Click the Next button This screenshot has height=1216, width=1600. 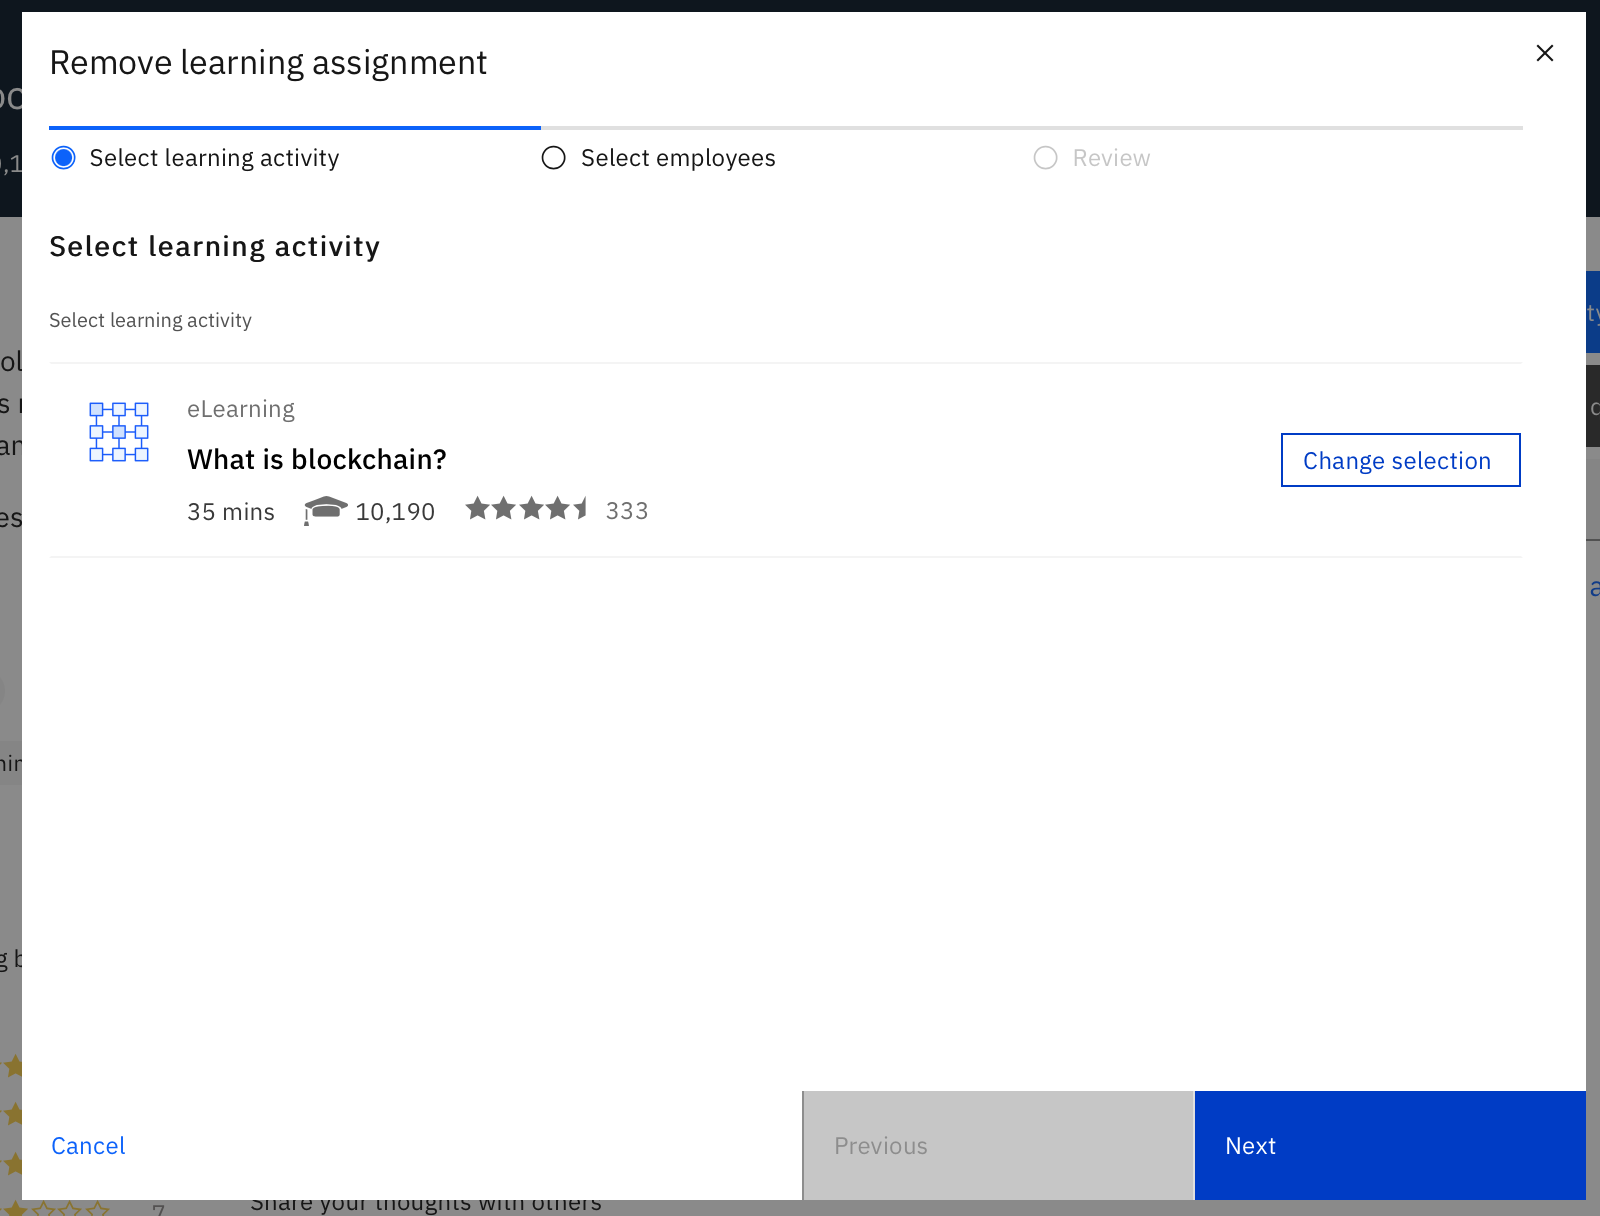point(1390,1145)
